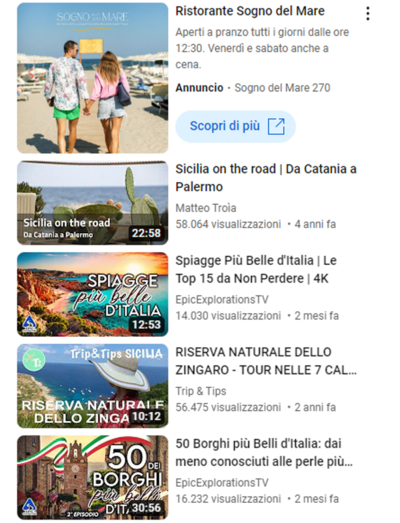Click the Sogno del Mare 270 advertiser name
Screen dimensions: 400x523
tap(282, 88)
